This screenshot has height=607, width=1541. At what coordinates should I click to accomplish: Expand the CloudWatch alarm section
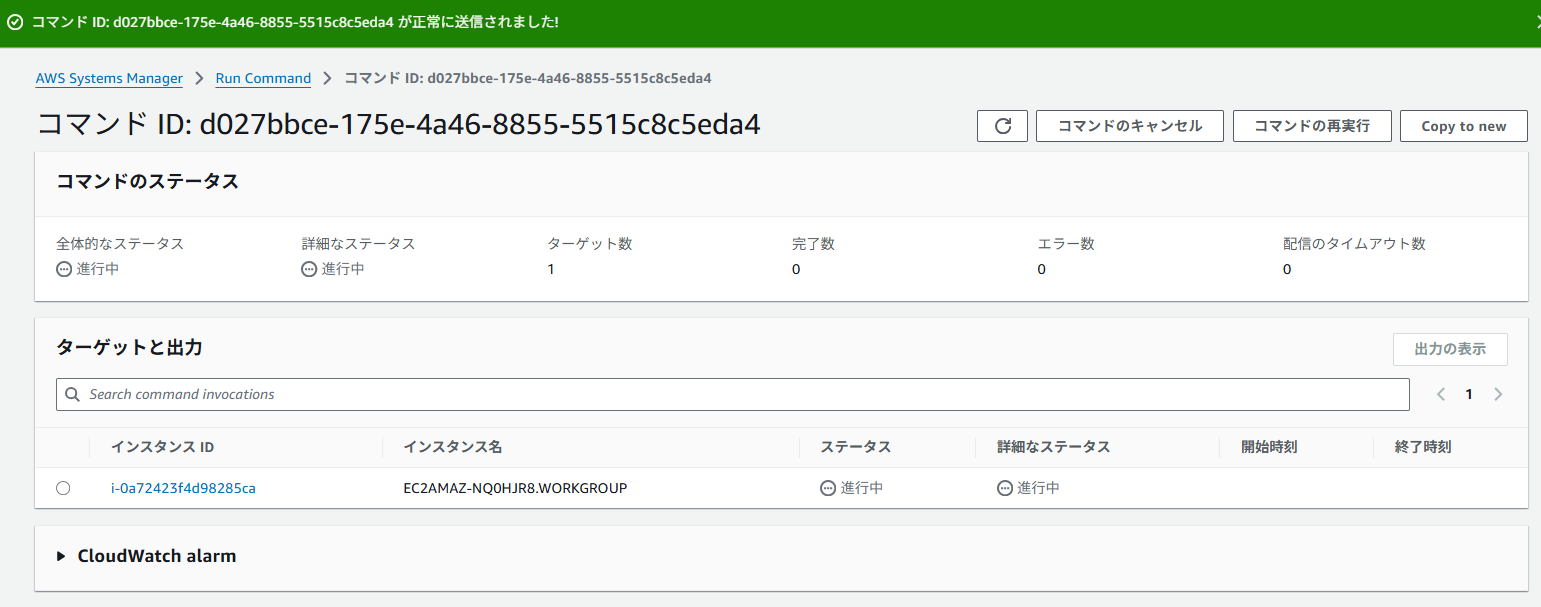click(x=60, y=556)
